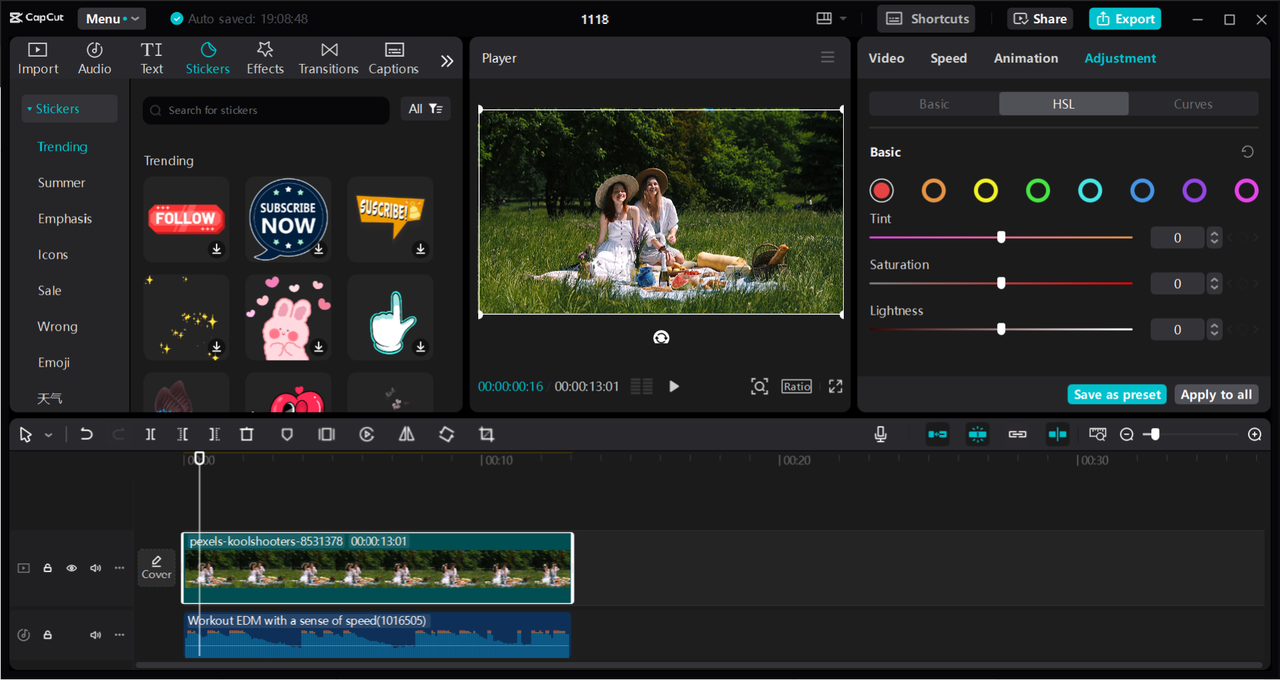Split the clip at playhead
This screenshot has height=680, width=1280.
click(x=150, y=434)
